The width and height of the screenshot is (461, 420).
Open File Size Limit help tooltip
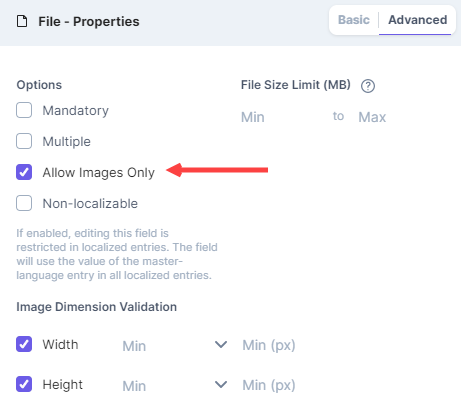point(368,86)
